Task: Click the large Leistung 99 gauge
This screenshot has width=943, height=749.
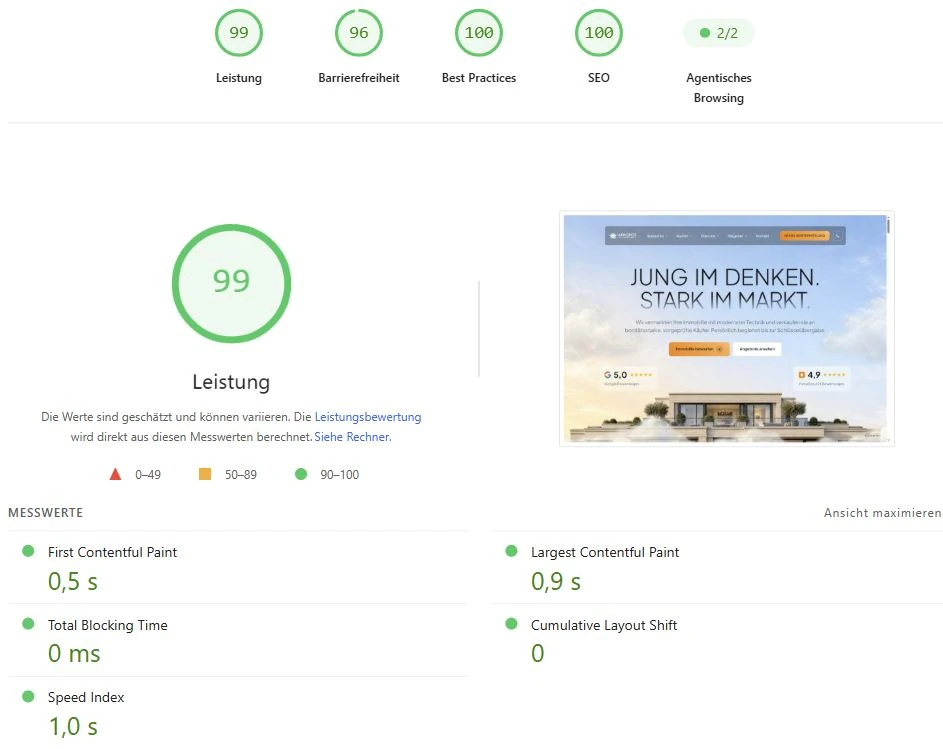Action: pyautogui.click(x=232, y=283)
